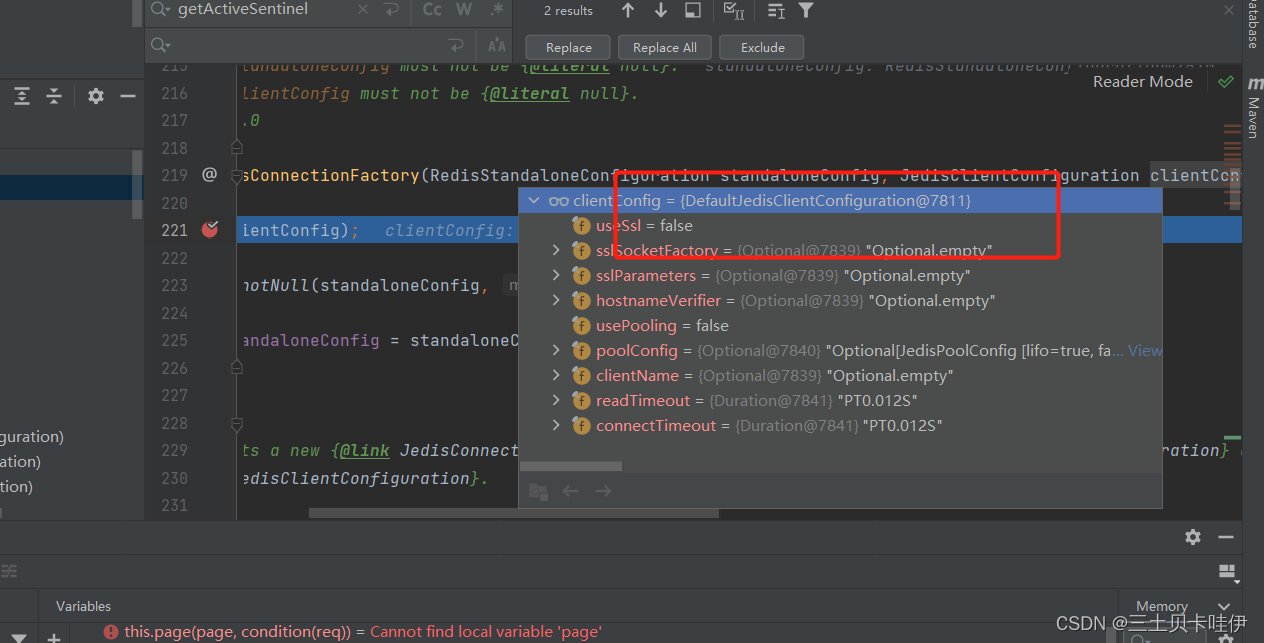
Task: Move the popup horizontal scrollbar
Action: [x=571, y=467]
